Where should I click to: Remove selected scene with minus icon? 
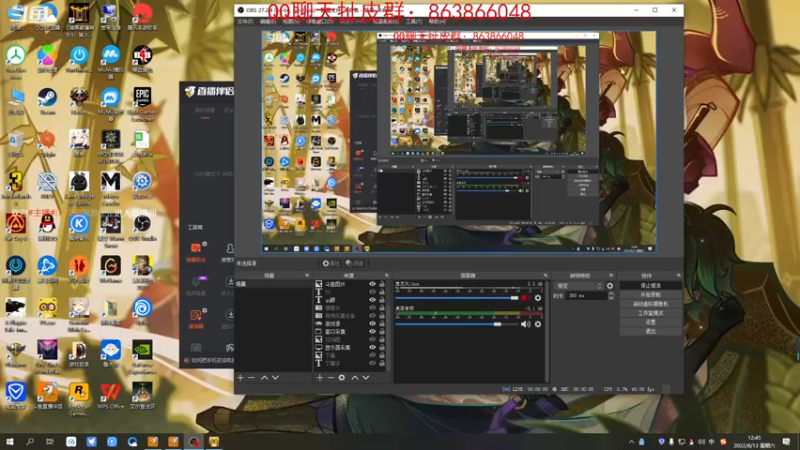[x=252, y=378]
